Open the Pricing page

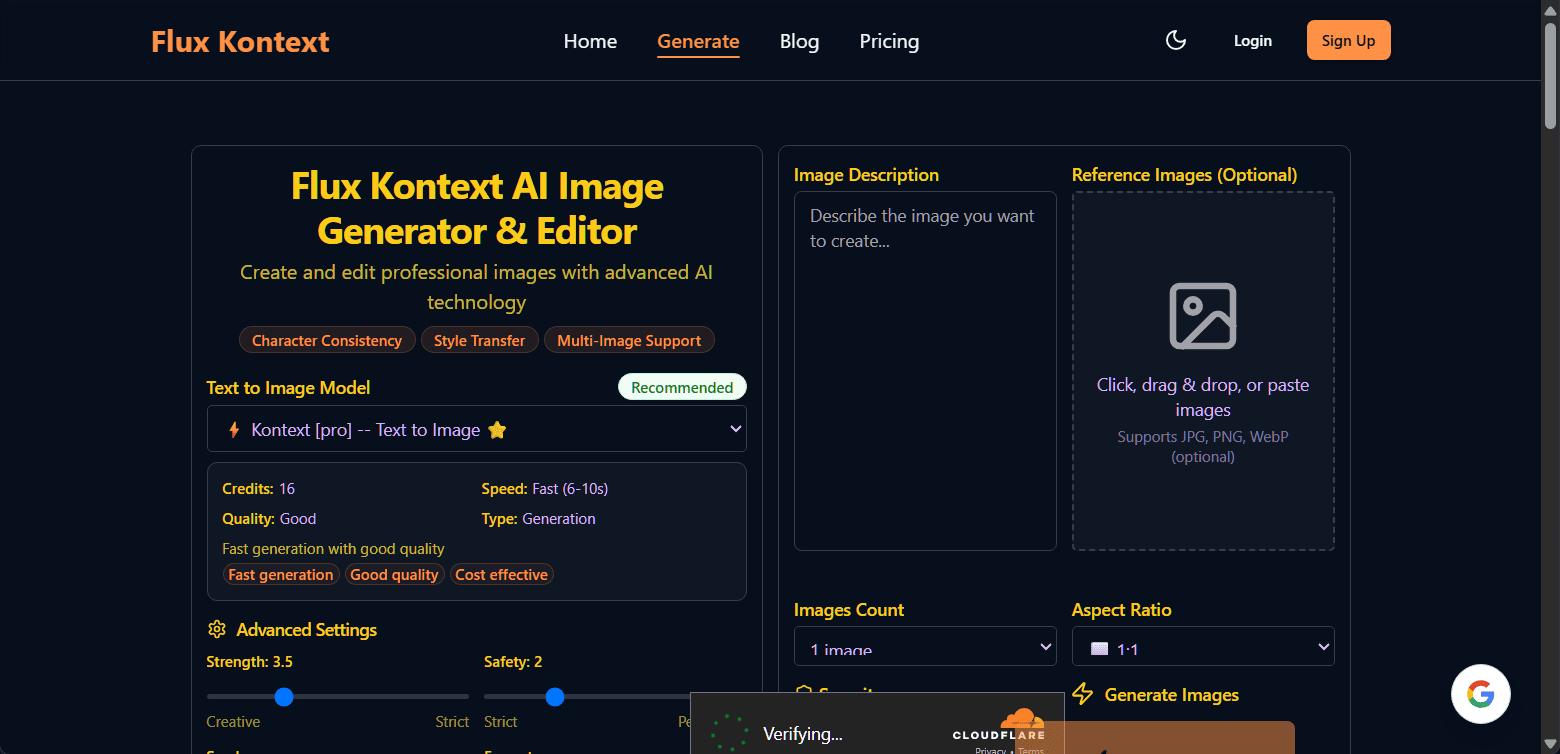tap(889, 41)
